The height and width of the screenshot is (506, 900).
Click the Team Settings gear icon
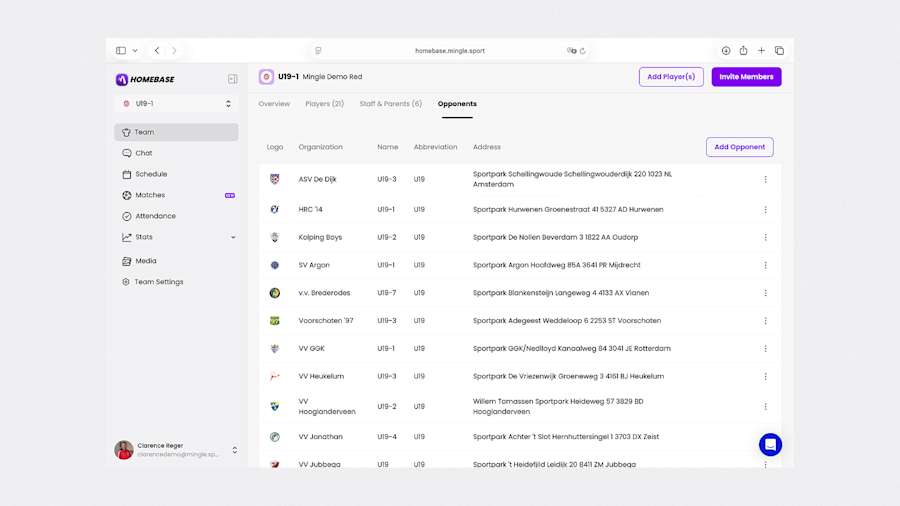126,282
